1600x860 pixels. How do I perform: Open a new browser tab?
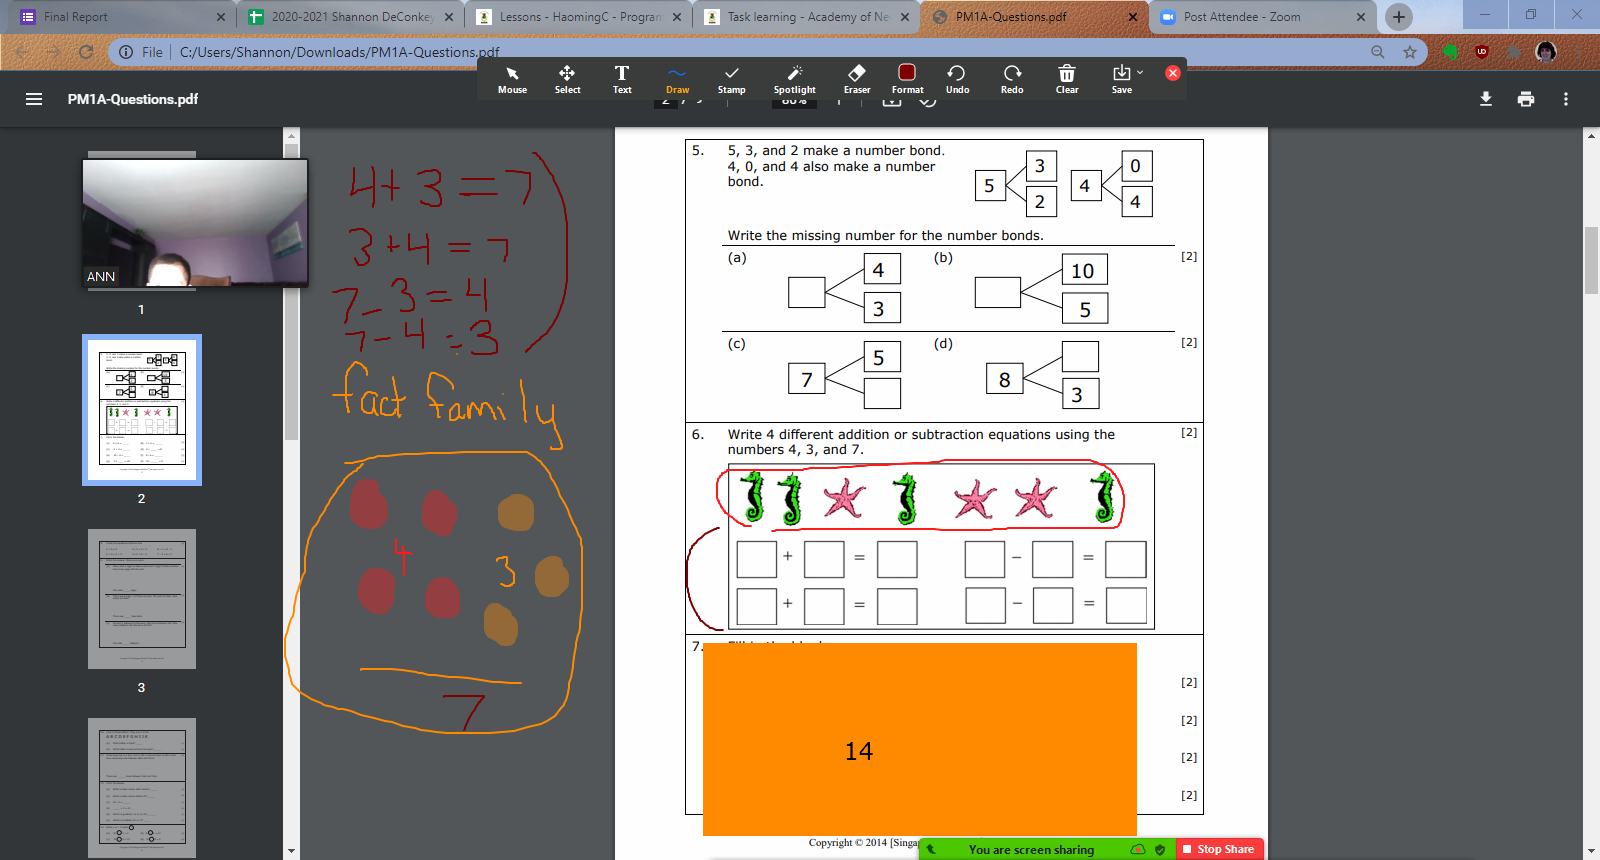[x=1399, y=17]
